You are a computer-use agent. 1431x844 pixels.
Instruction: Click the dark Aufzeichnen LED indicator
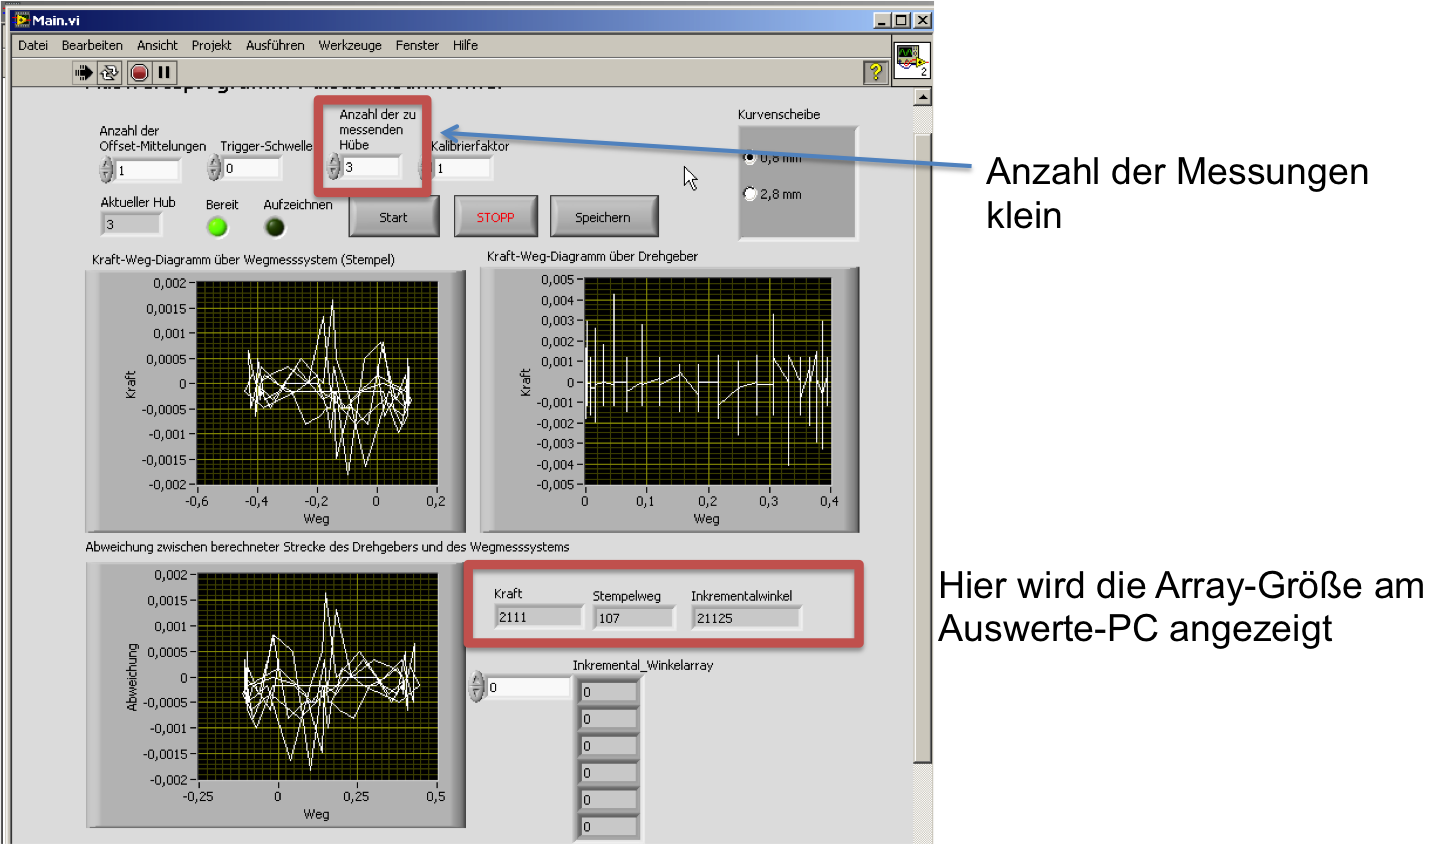[275, 227]
